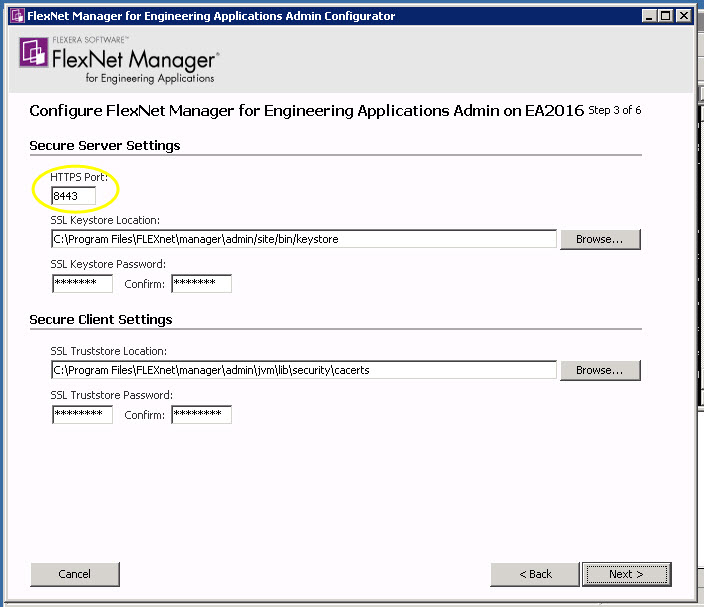Minimize the Admin Configurator window
Image resolution: width=704 pixels, height=607 pixels.
pyautogui.click(x=649, y=16)
